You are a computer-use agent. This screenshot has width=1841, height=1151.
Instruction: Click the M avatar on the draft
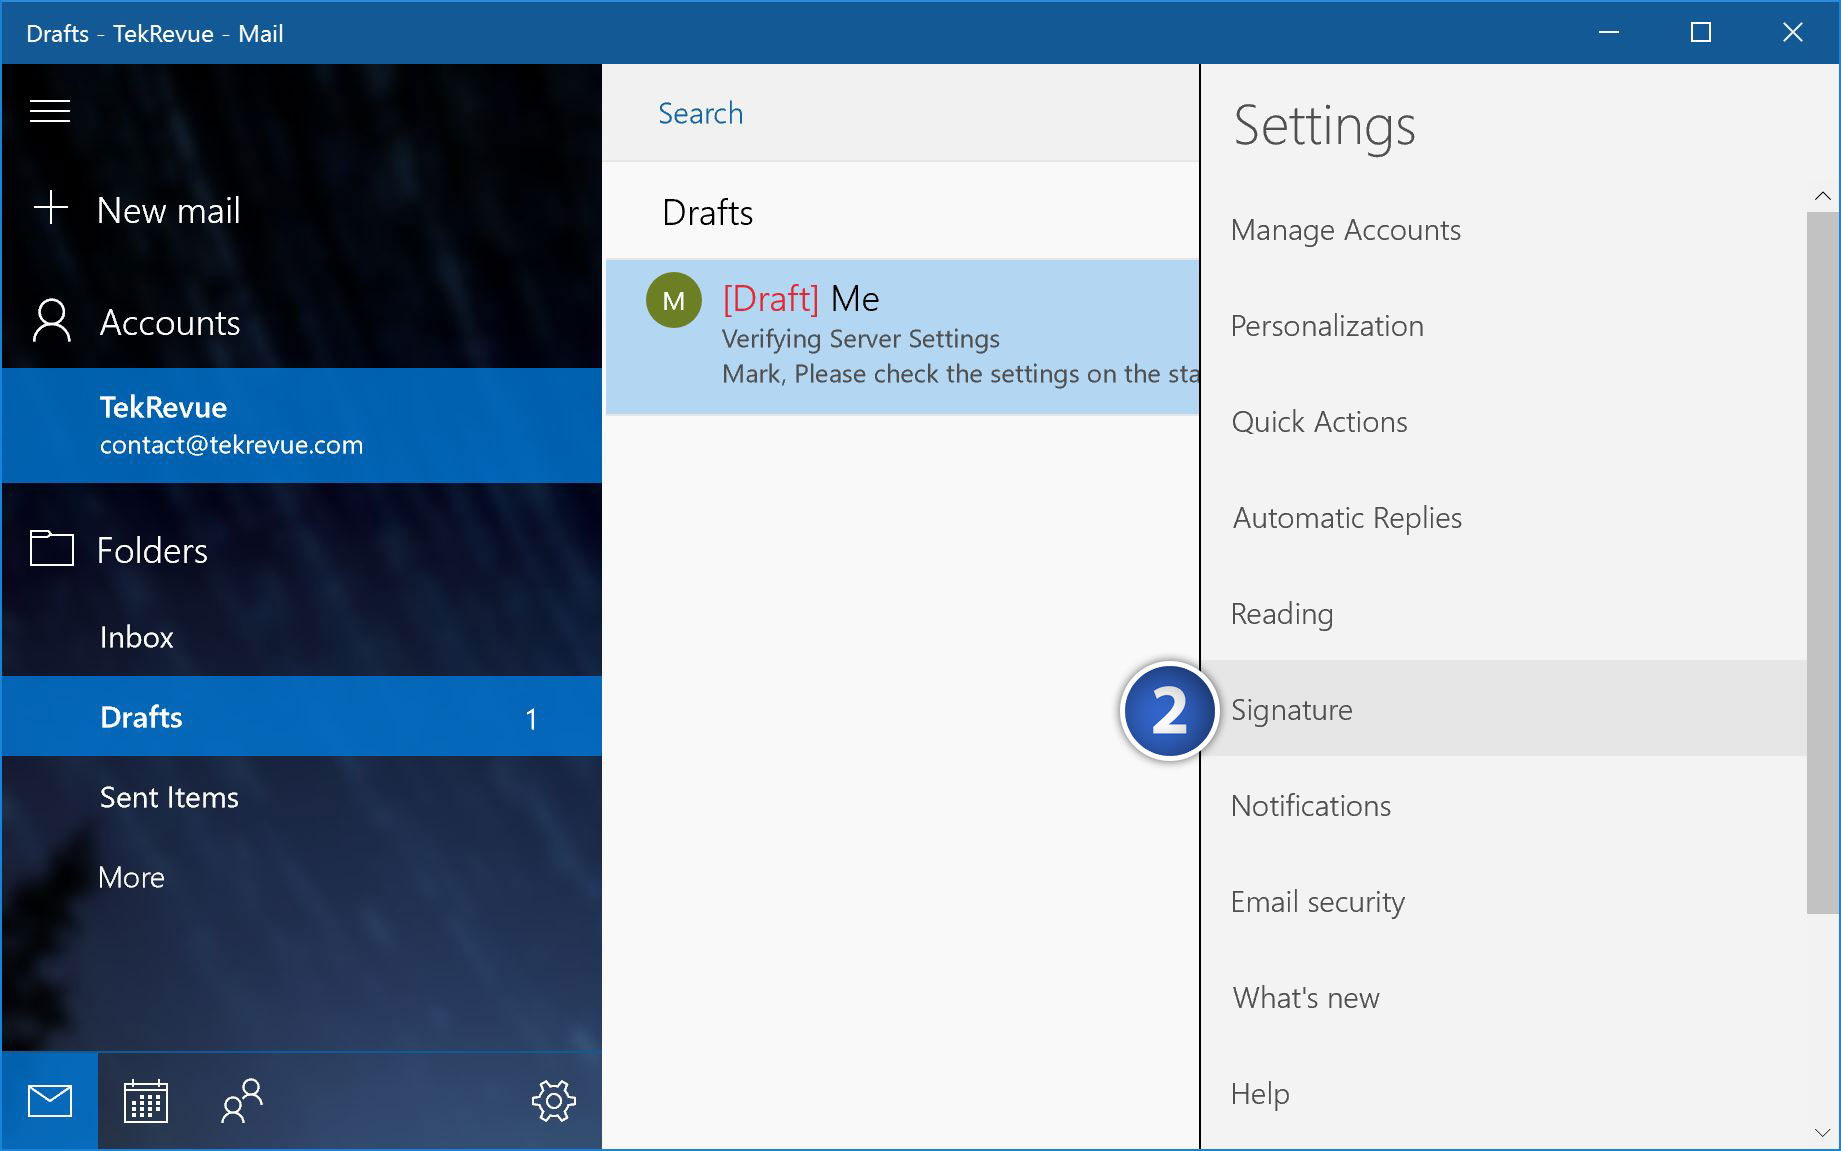[x=674, y=300]
